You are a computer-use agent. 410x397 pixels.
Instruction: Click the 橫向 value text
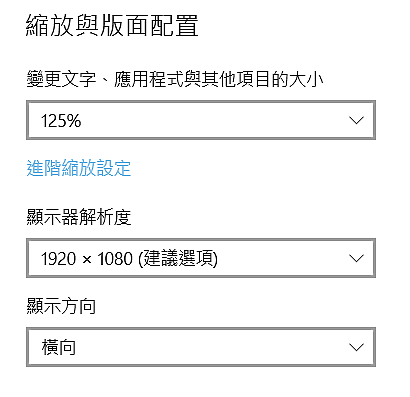click(59, 347)
